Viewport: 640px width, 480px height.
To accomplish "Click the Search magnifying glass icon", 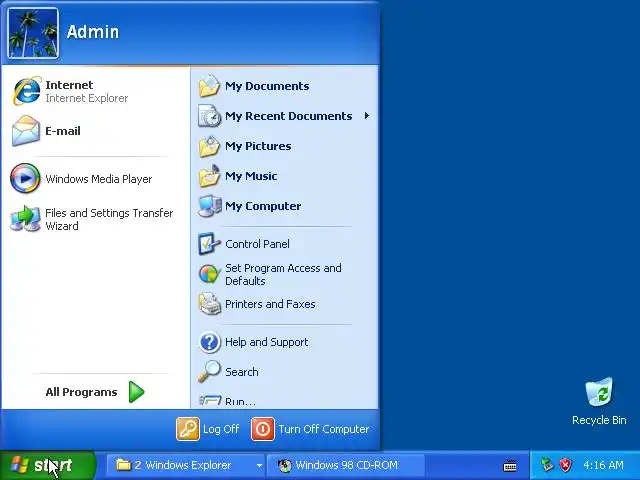I will (x=209, y=371).
